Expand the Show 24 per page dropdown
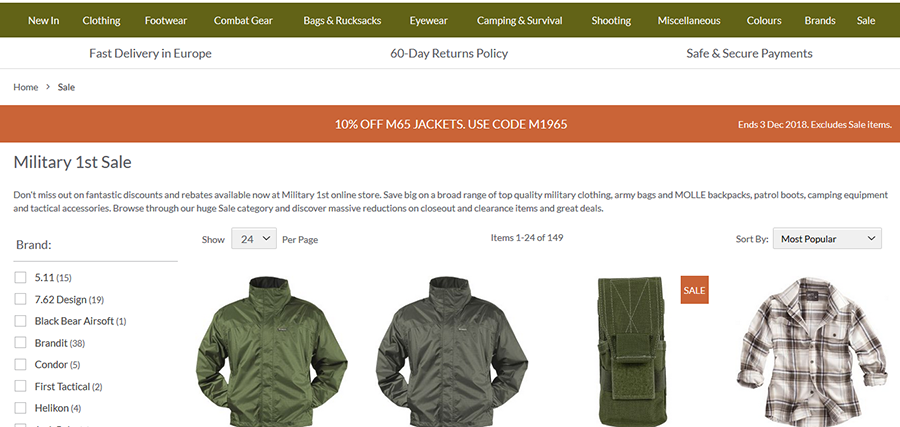The height and width of the screenshot is (427, 900). [x=254, y=239]
